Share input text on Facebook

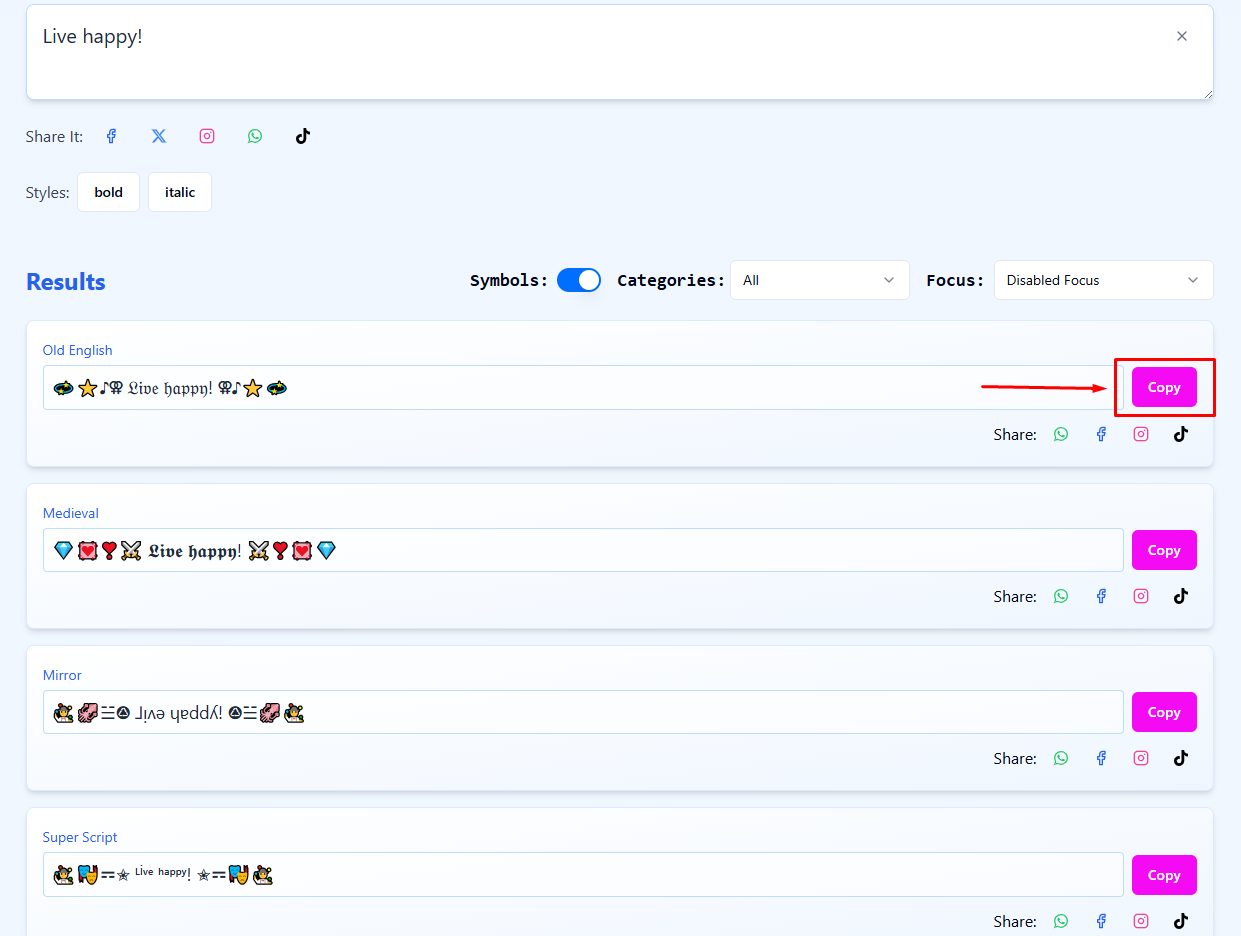pos(111,136)
